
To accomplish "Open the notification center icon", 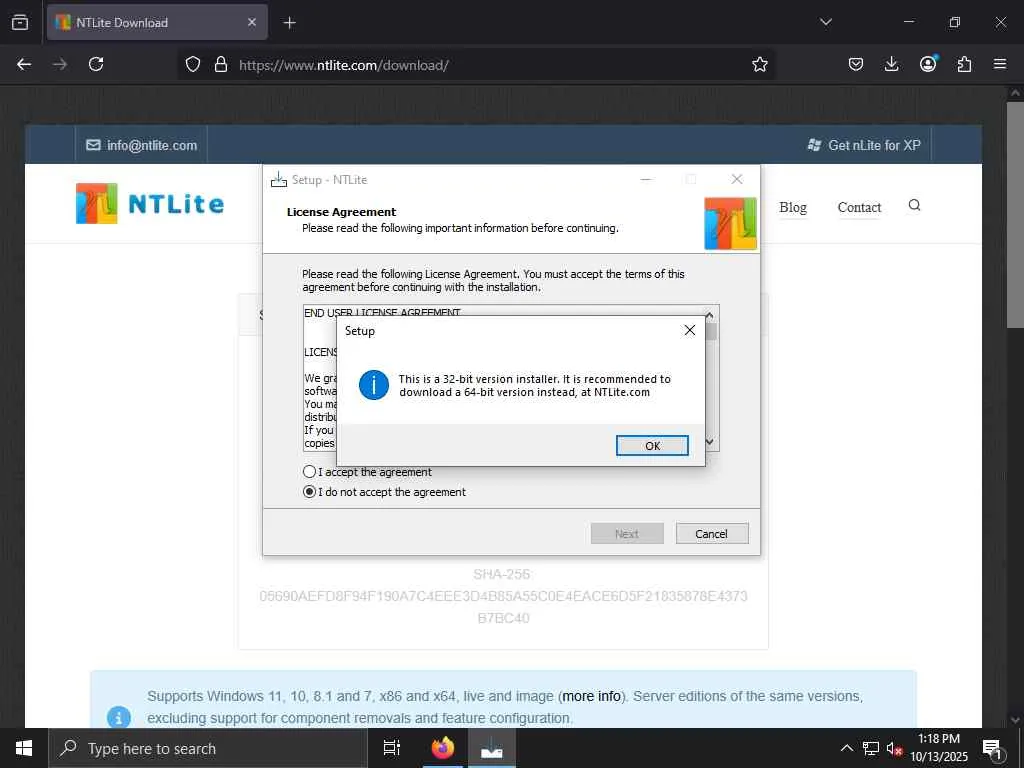I will click(993, 748).
